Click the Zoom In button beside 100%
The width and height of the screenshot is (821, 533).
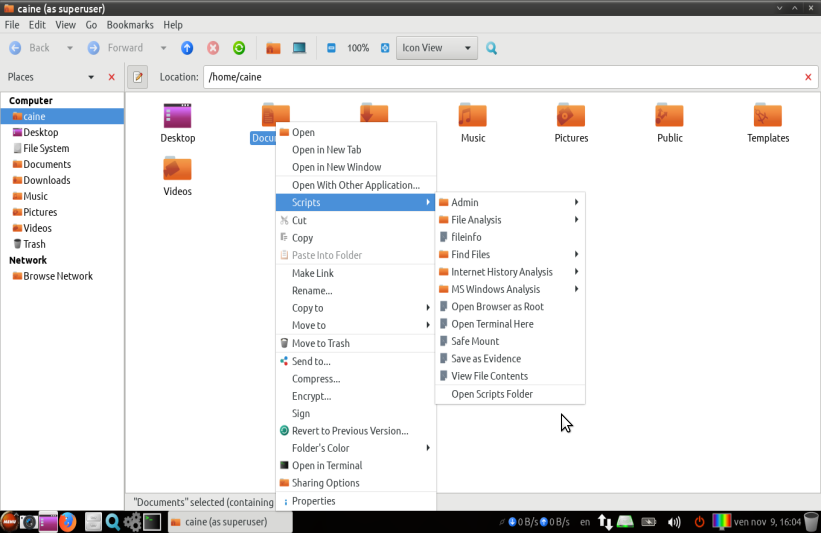pyautogui.click(x=385, y=48)
